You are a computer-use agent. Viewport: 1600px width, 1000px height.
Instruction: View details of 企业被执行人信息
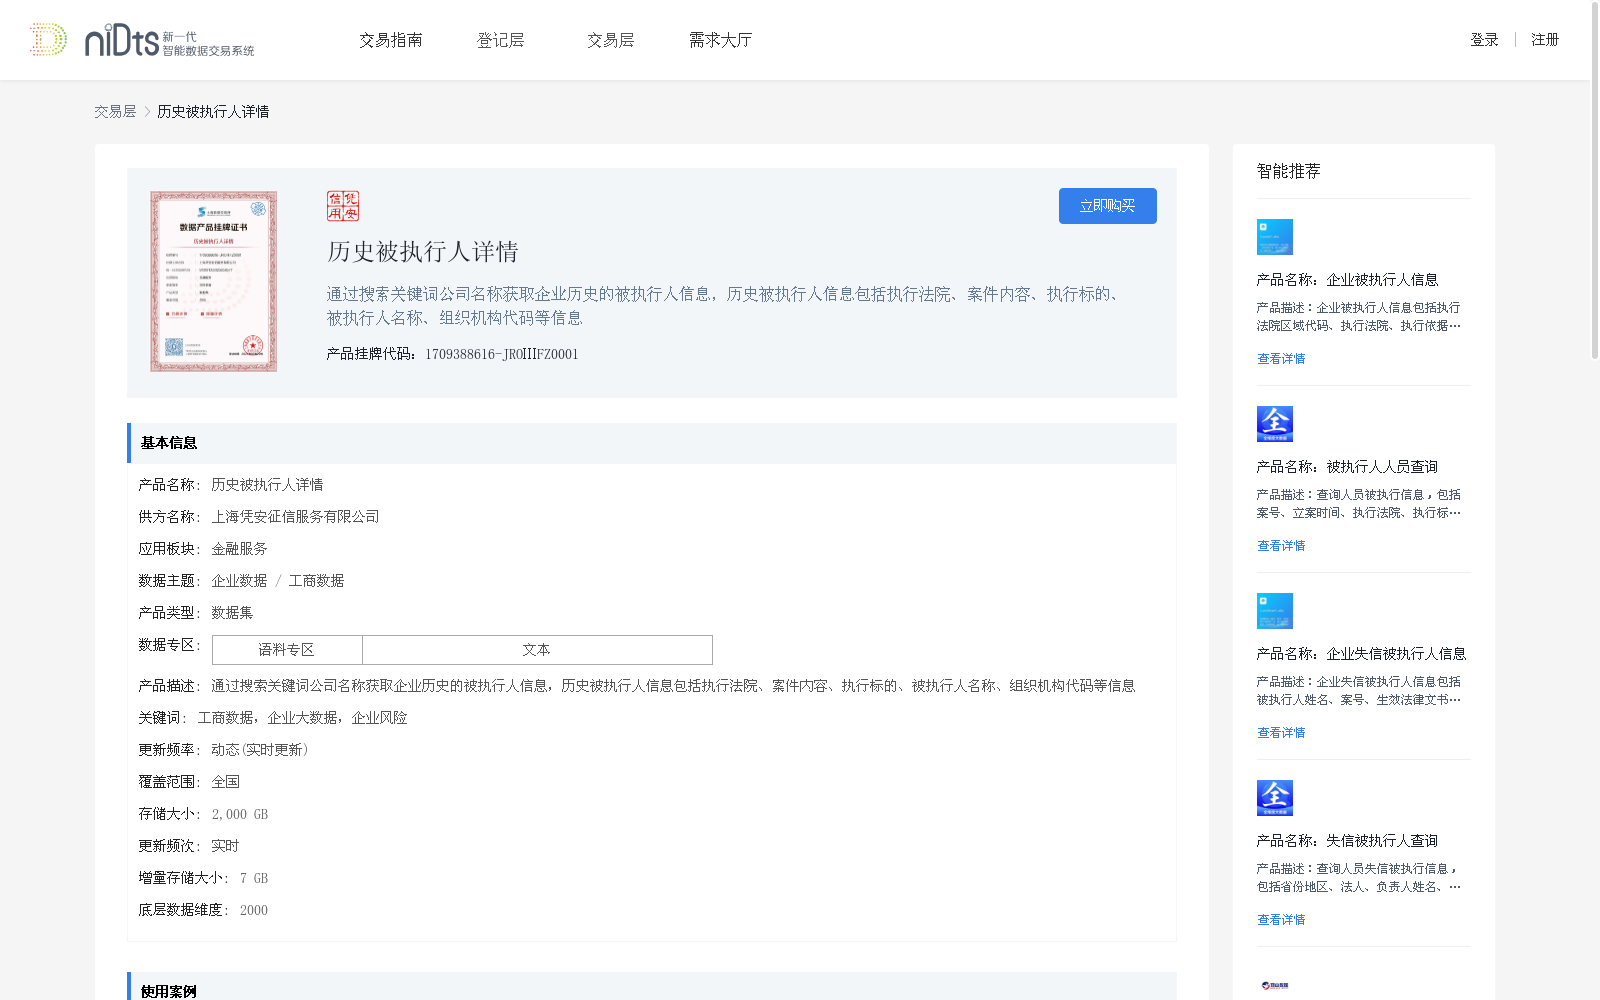(1281, 359)
